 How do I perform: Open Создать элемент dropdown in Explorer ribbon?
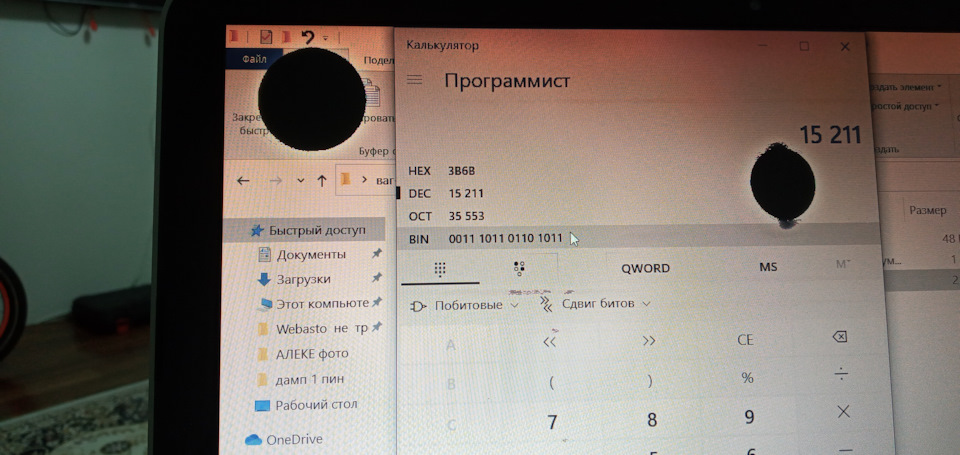point(906,87)
